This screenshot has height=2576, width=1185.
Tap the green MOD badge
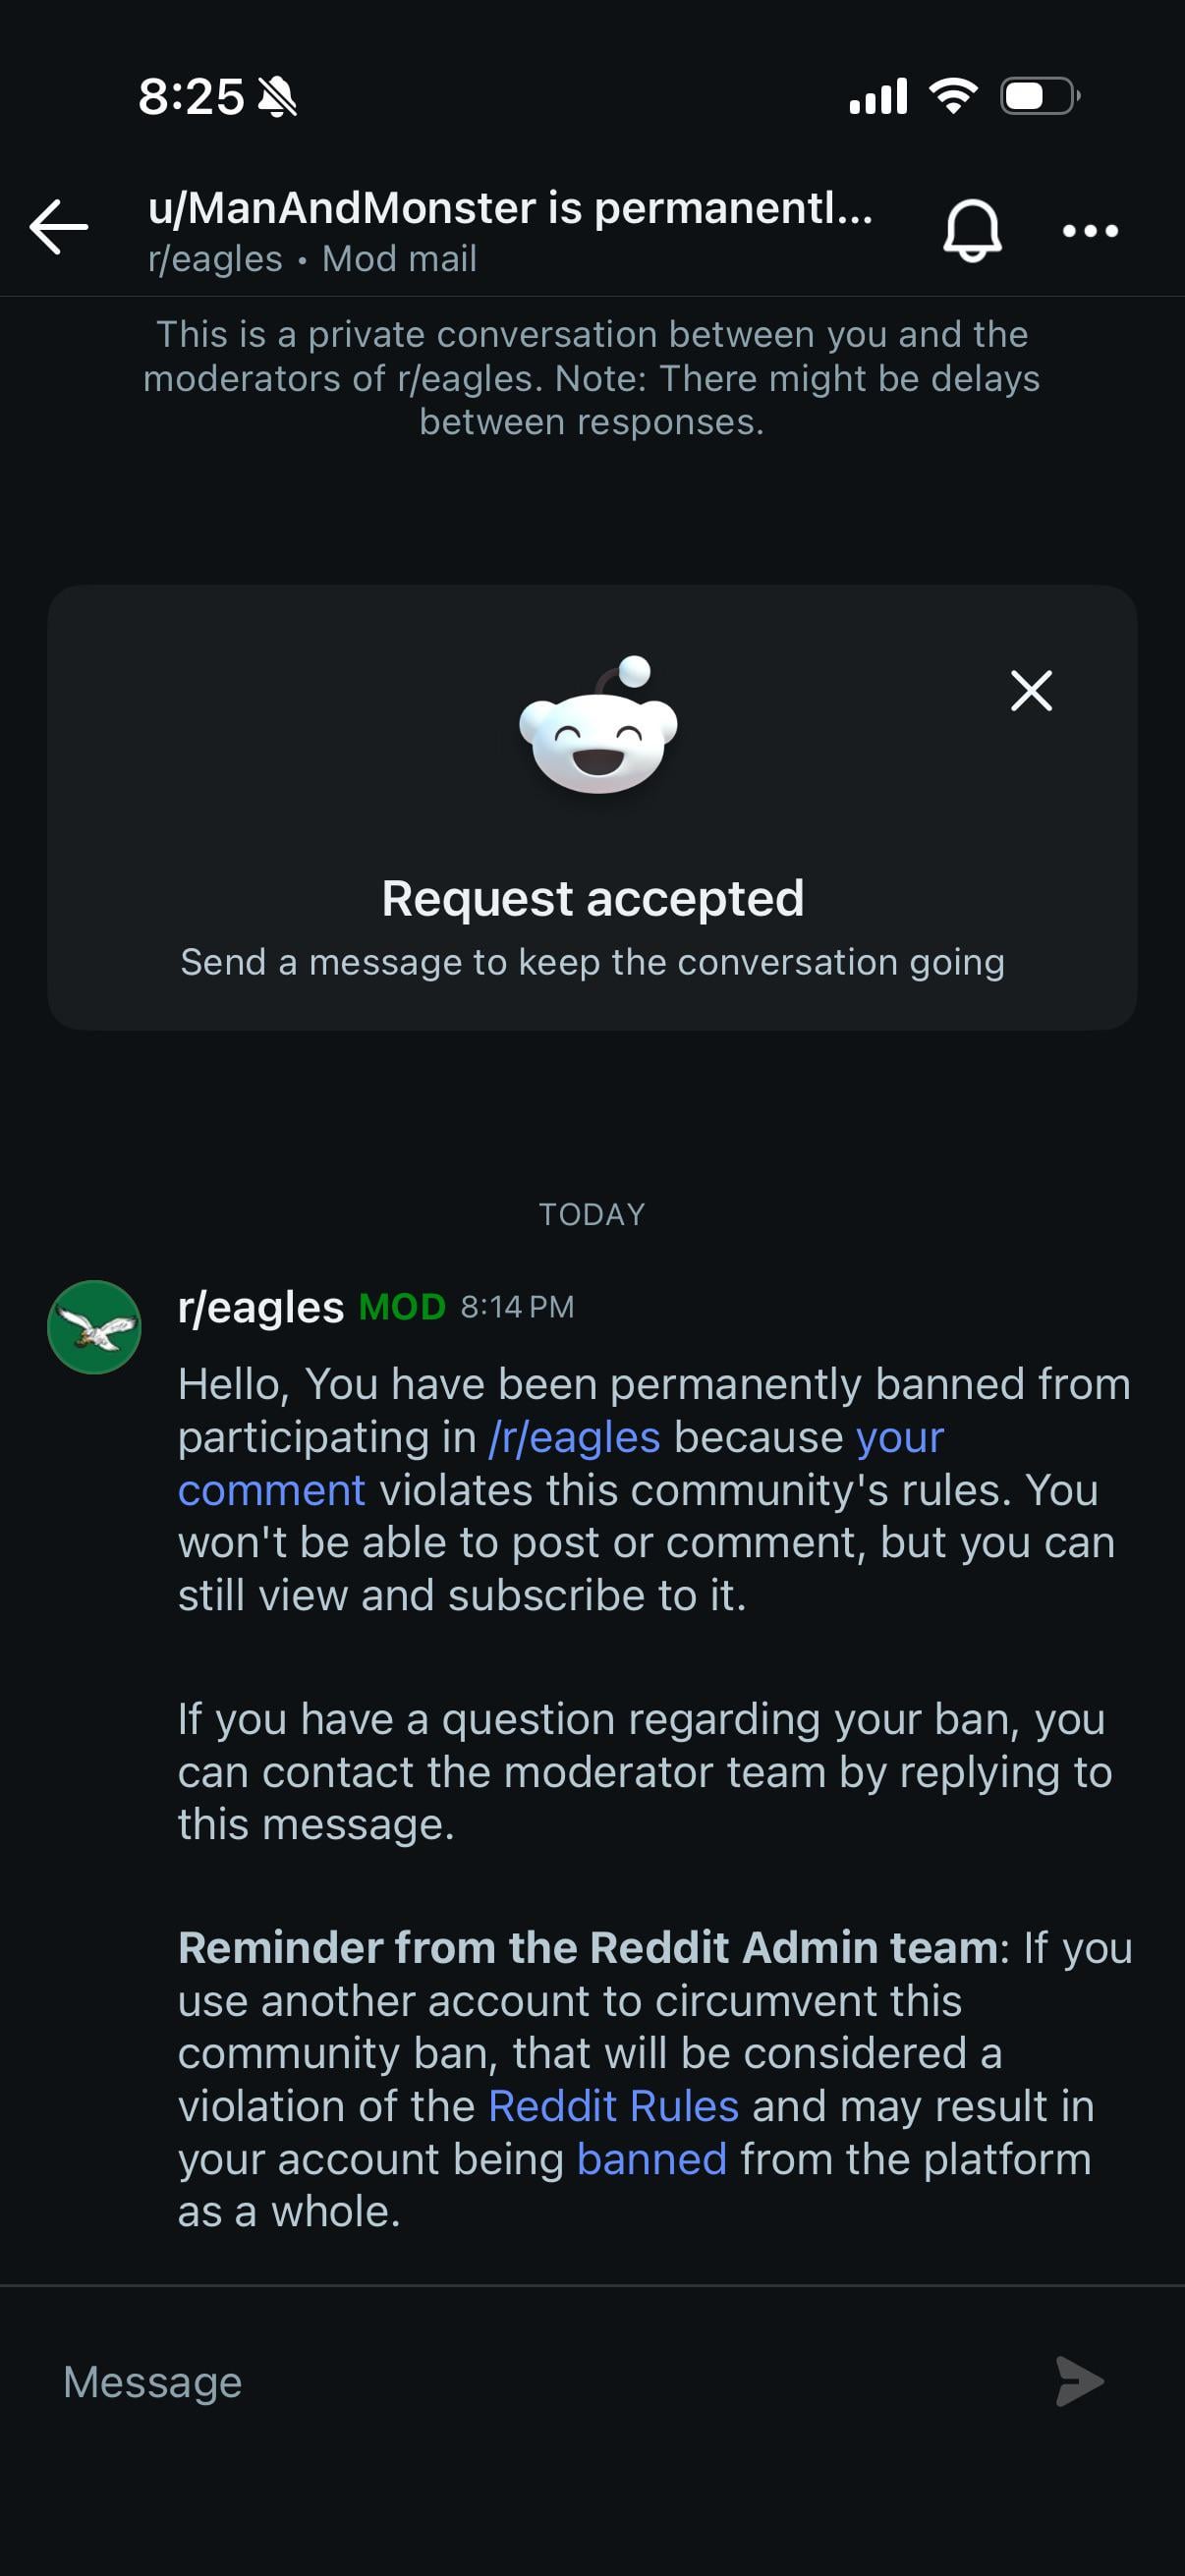coord(401,1307)
